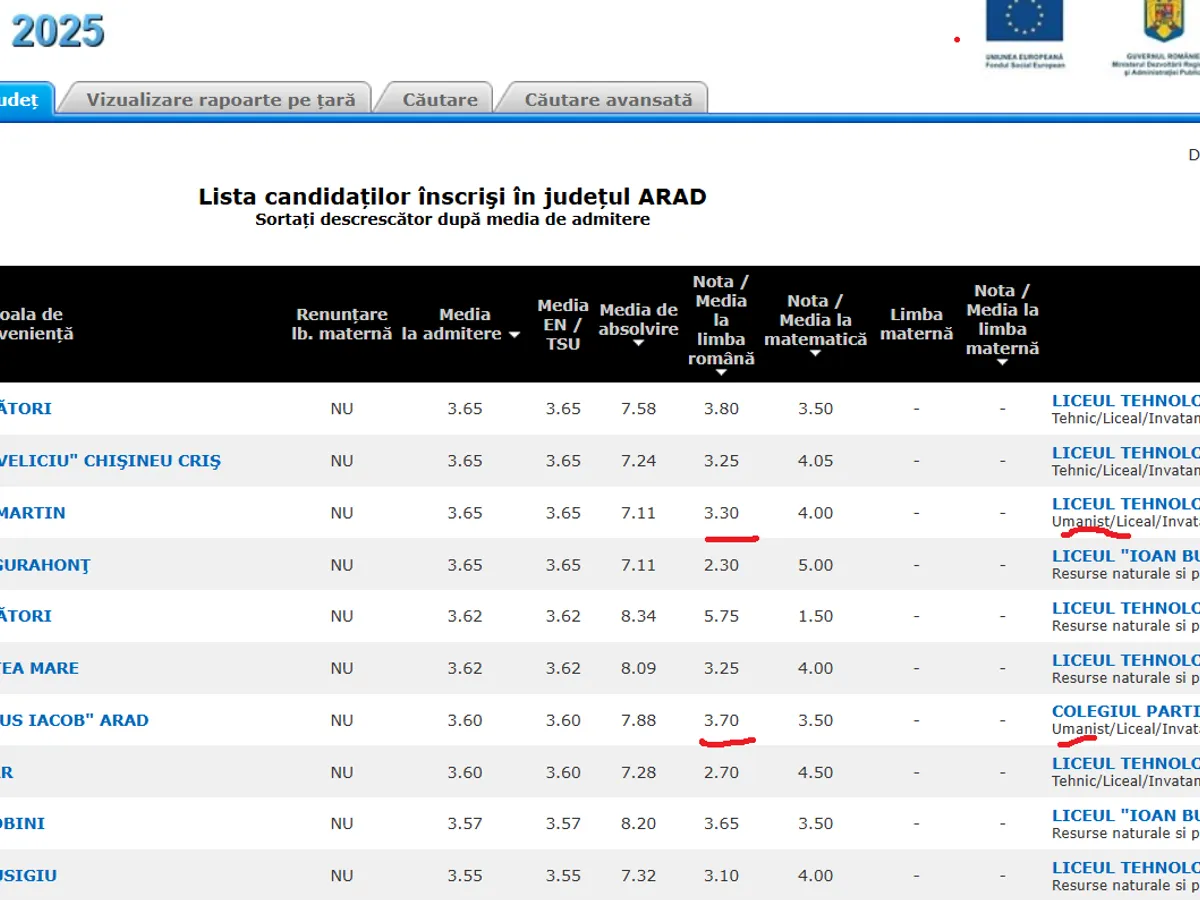The image size is (1200, 900).
Task: Click the 2025 site logo
Action: click(57, 32)
